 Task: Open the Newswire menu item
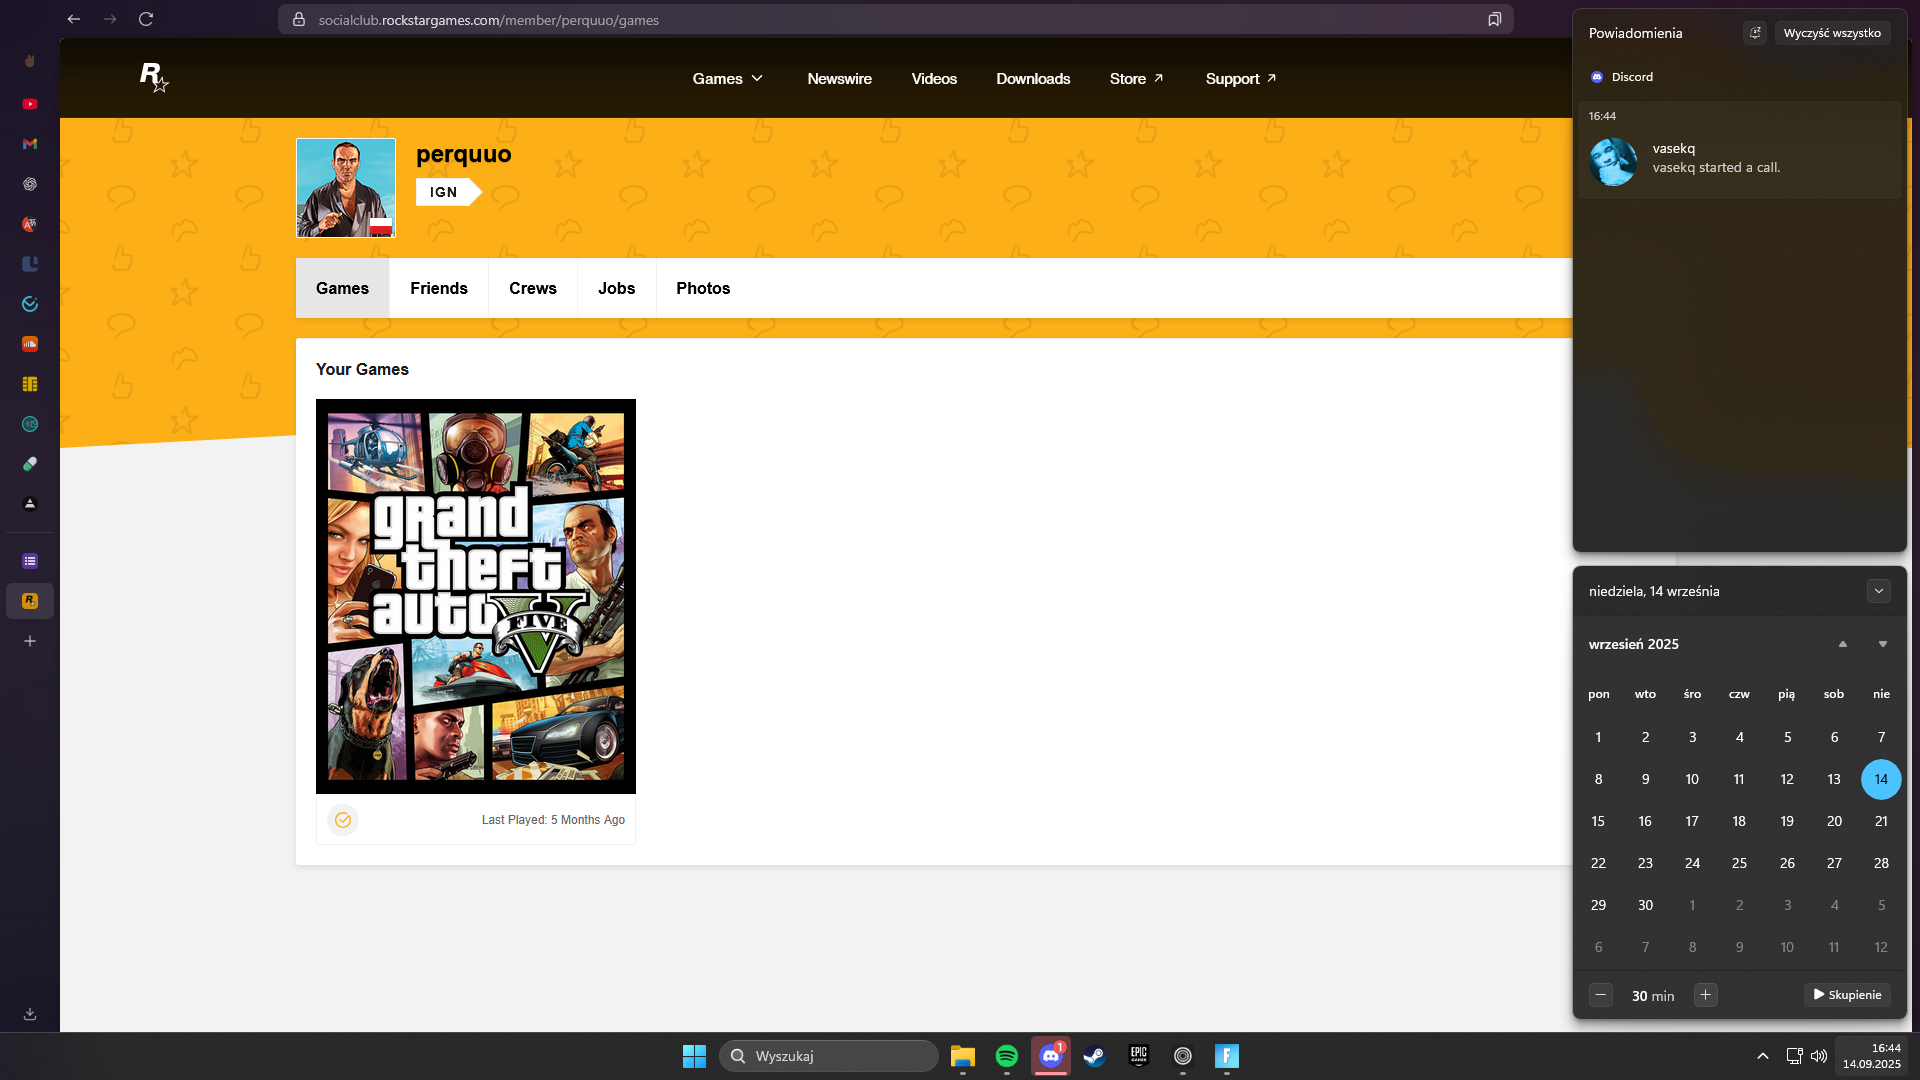pos(840,78)
